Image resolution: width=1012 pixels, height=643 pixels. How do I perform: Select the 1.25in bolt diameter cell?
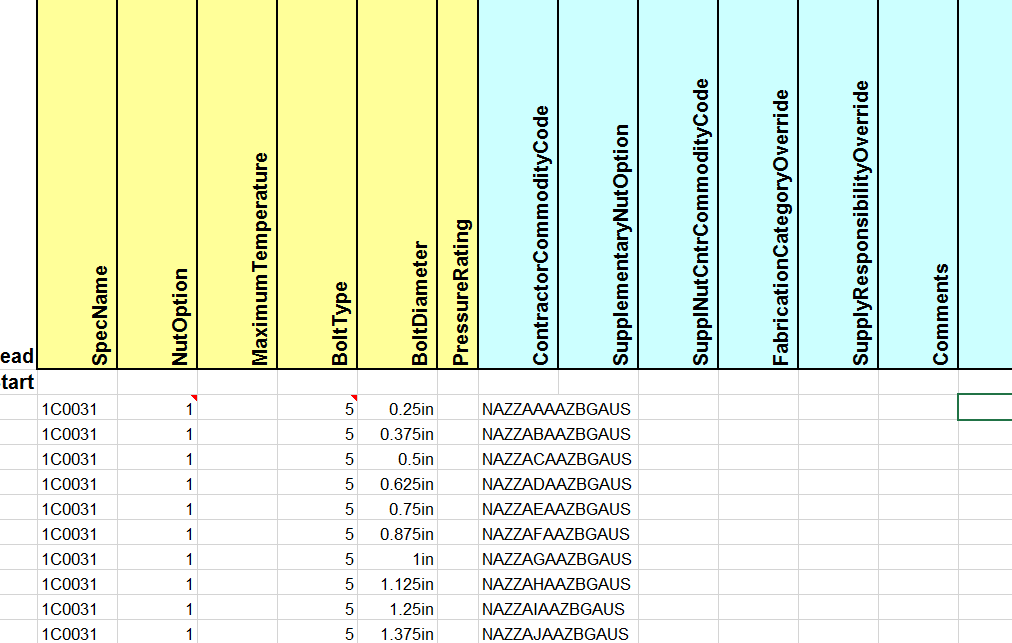[397, 609]
